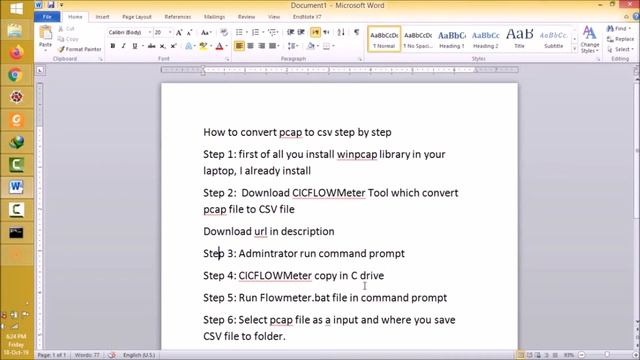Click the Replace command
Screen dimensions: 640x360
[620, 39]
